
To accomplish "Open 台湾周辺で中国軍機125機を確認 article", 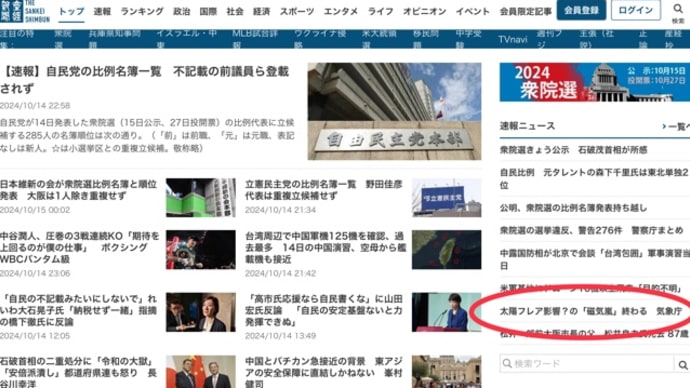I will [325, 248].
